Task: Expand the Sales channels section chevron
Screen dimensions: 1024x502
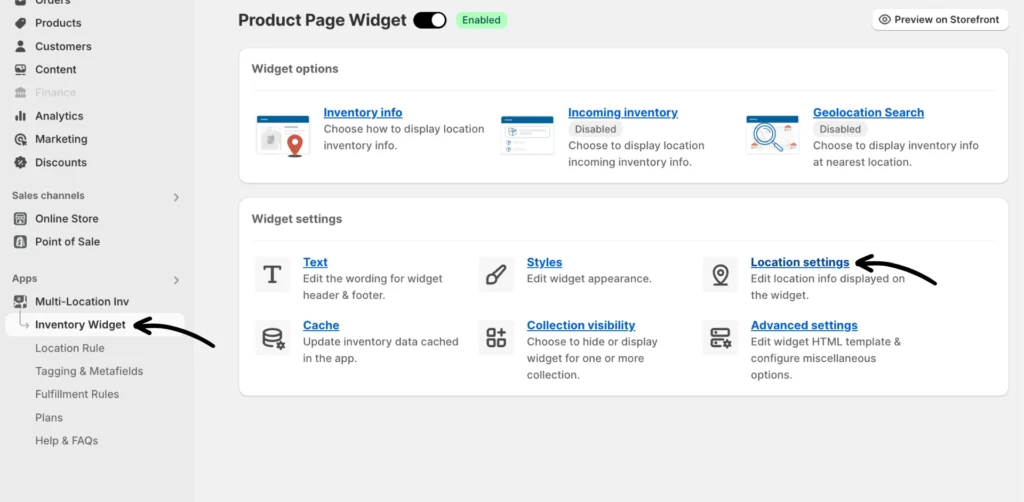Action: pyautogui.click(x=177, y=197)
